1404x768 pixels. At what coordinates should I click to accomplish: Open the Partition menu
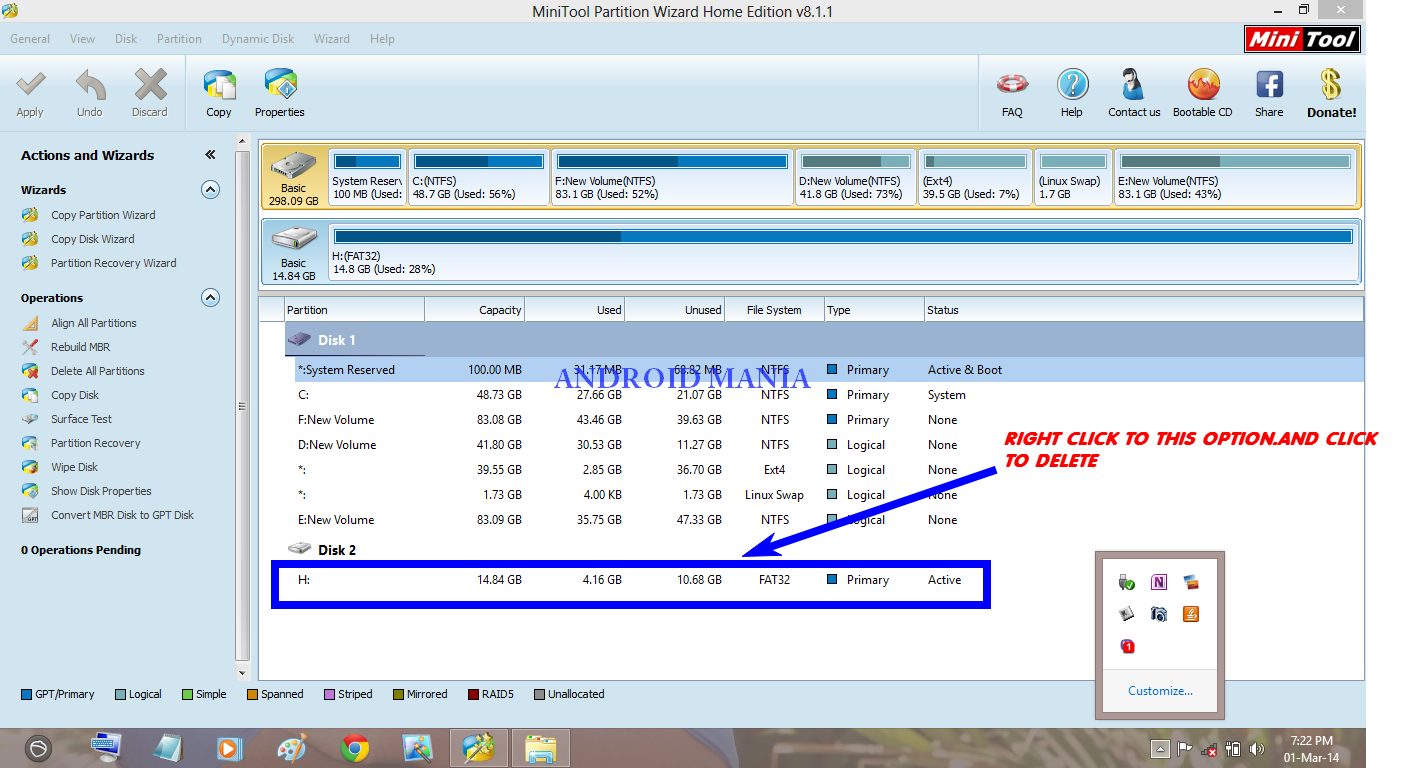179,38
